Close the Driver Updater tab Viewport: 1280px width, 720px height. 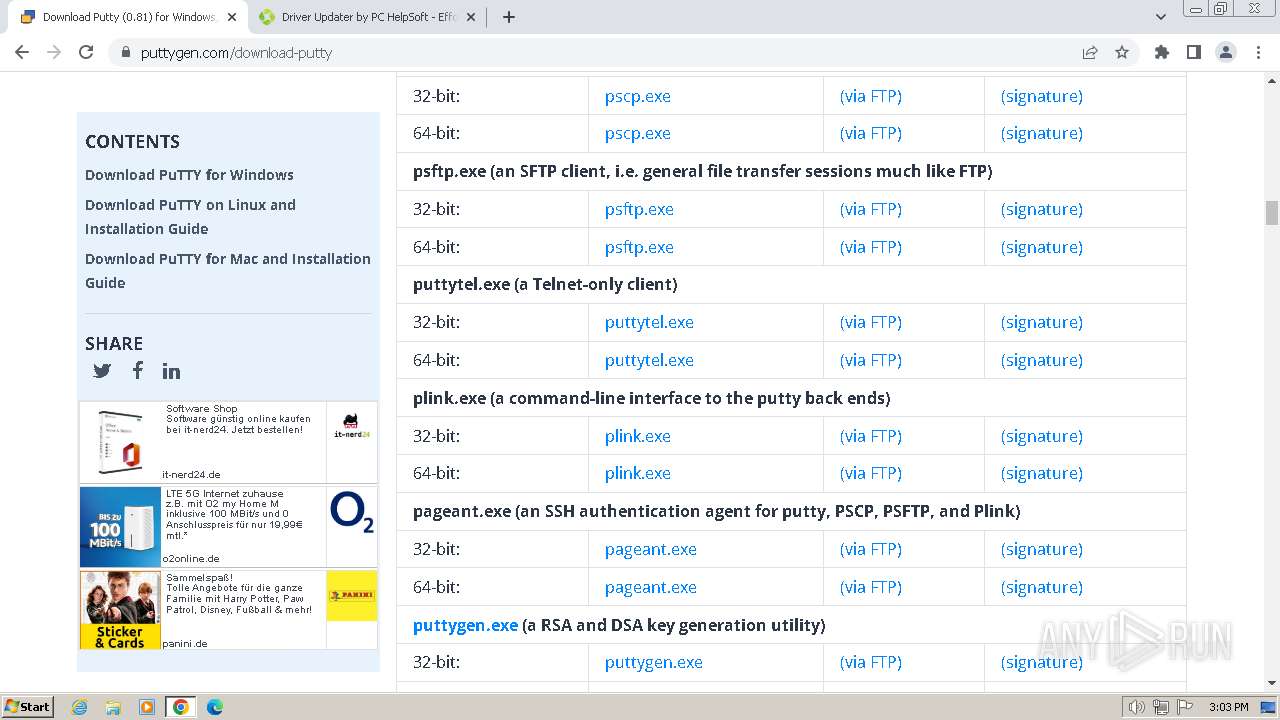(x=470, y=17)
